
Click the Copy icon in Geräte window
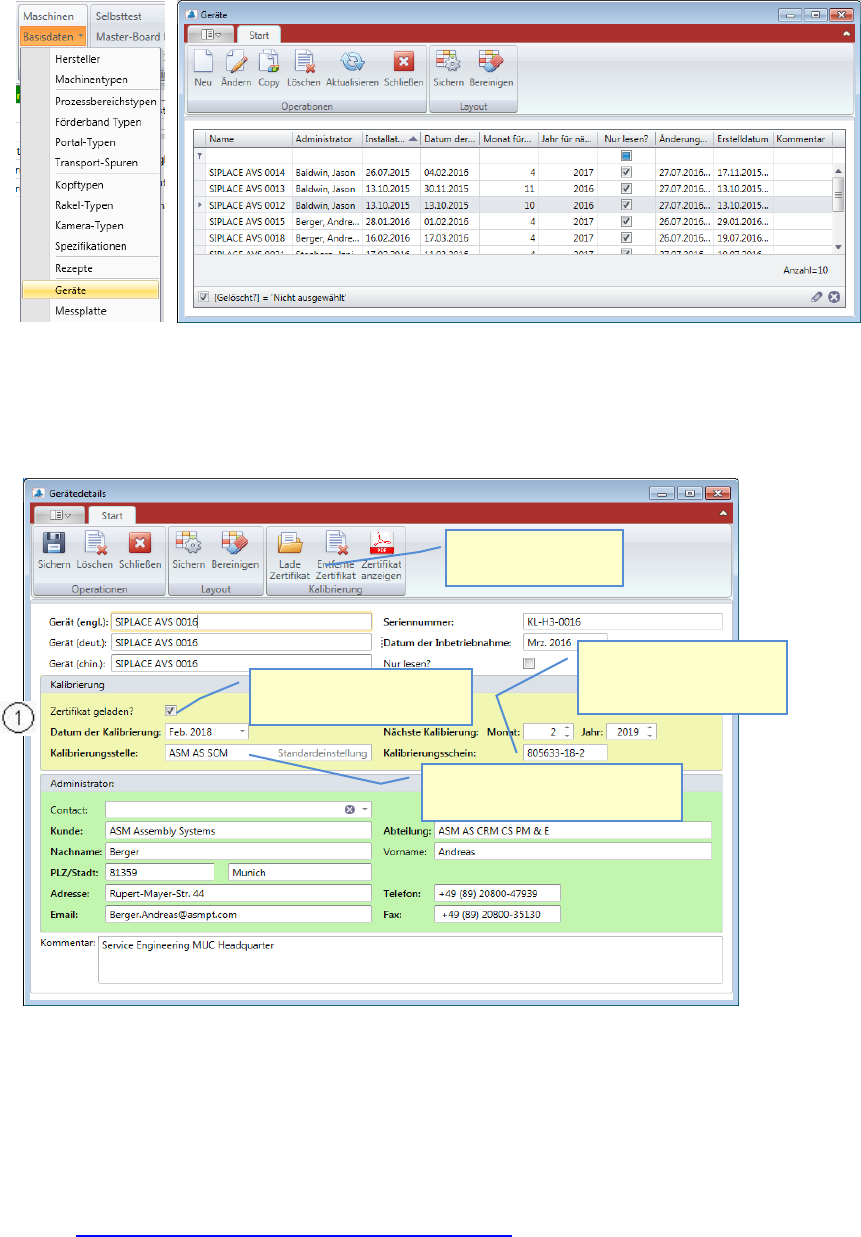pyautogui.click(x=269, y=64)
